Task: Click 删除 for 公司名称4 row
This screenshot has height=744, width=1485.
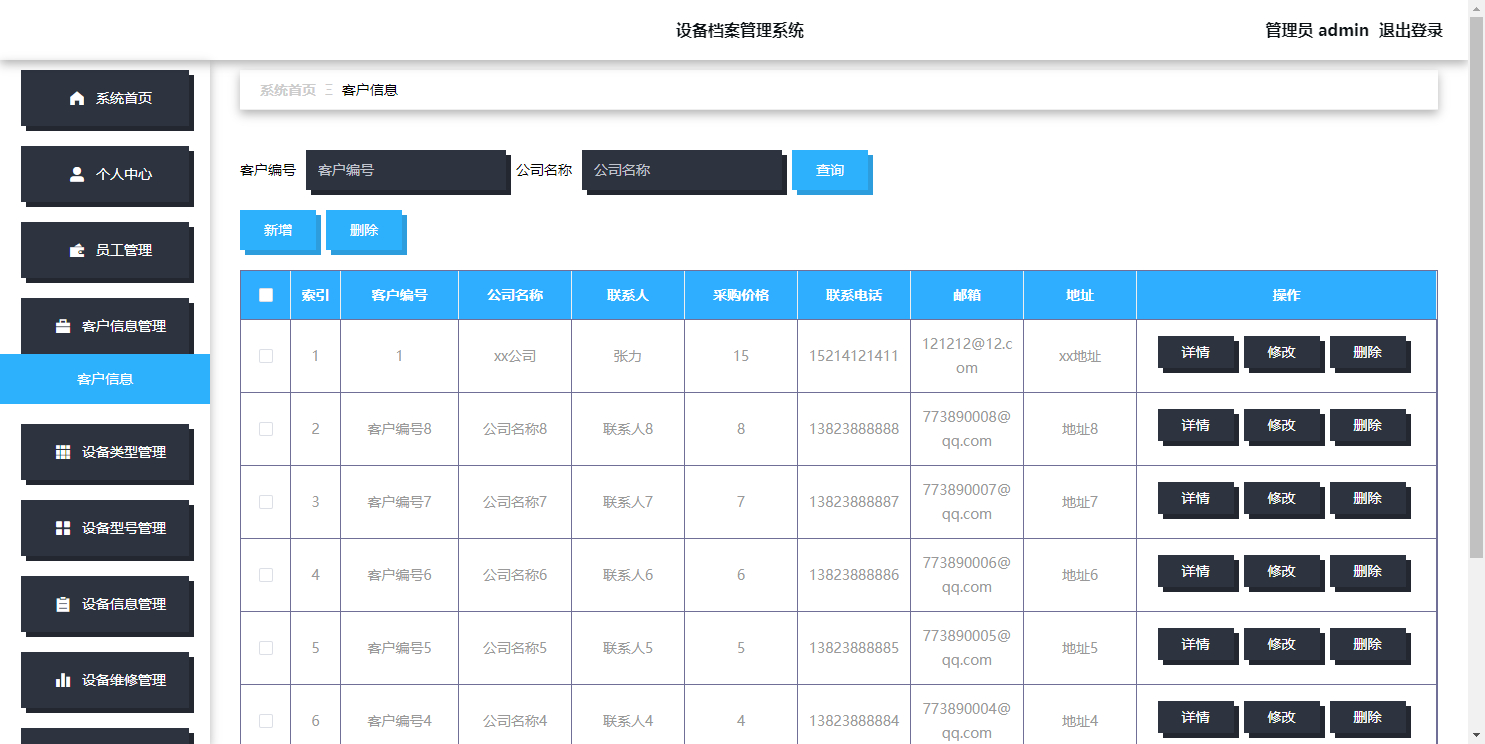Action: [x=1368, y=717]
